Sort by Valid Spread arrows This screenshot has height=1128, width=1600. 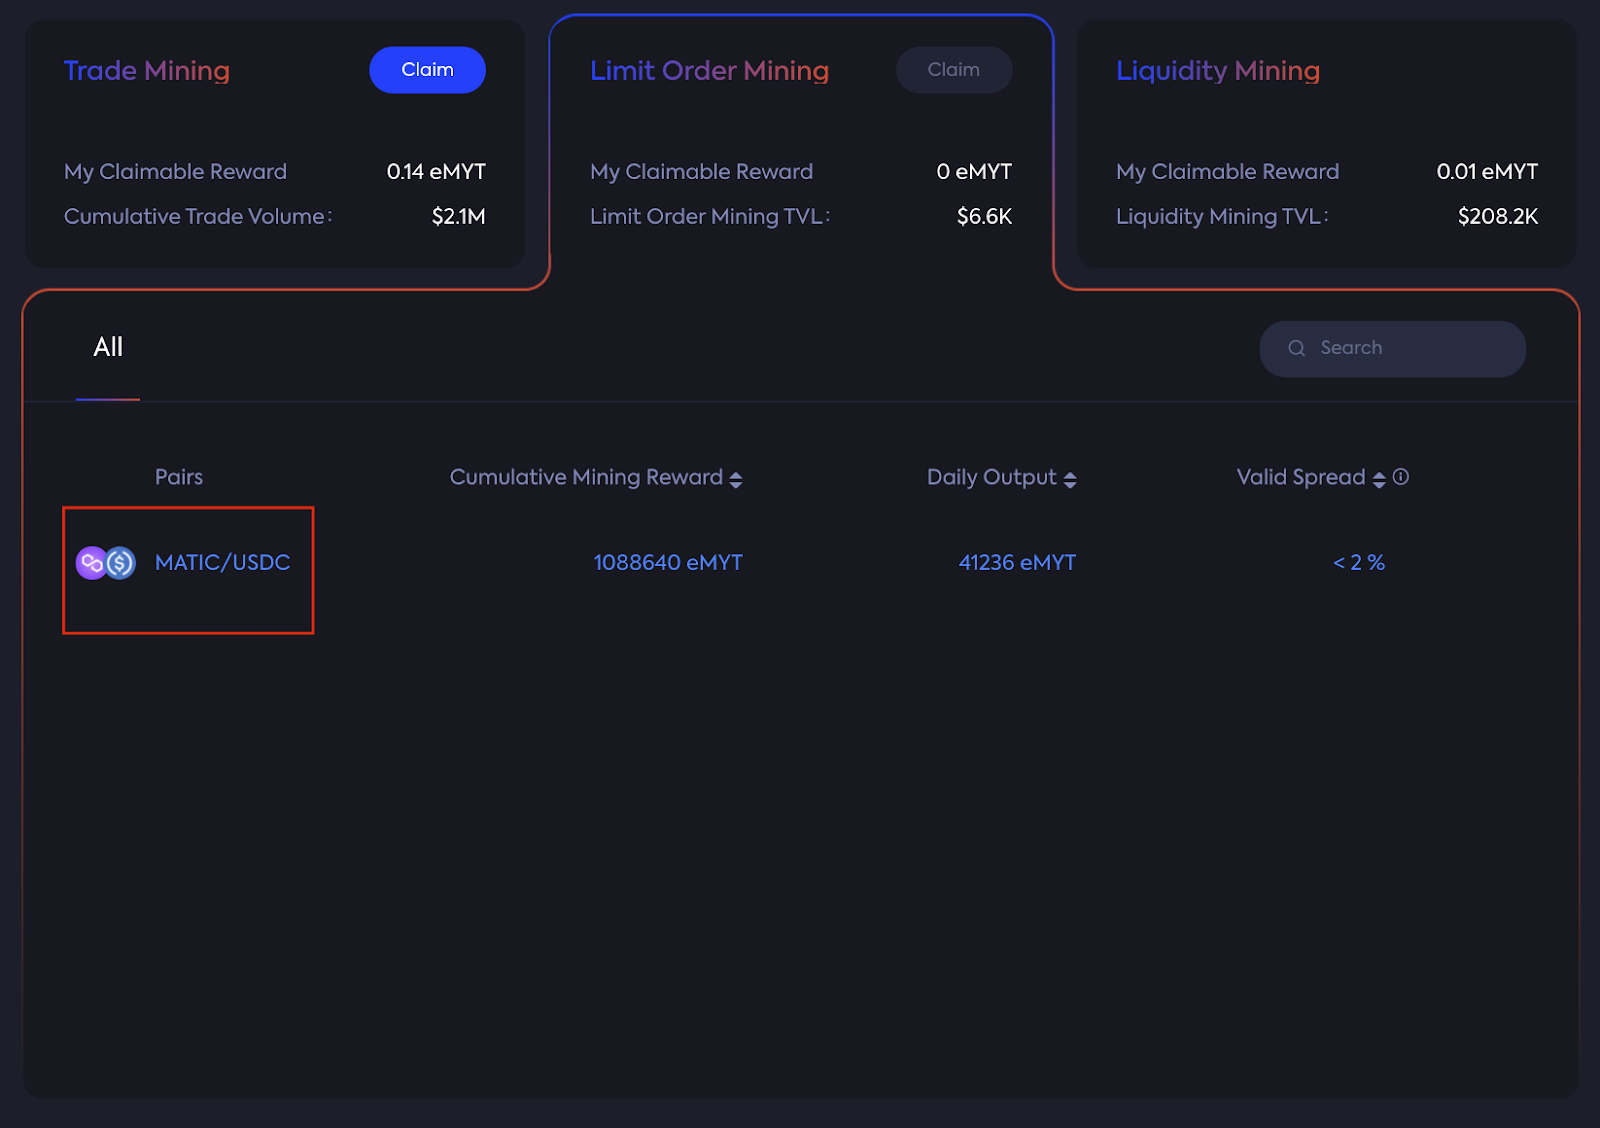click(1379, 479)
